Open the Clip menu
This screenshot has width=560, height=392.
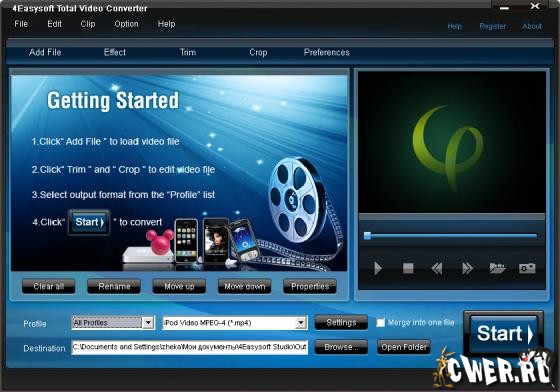tap(88, 24)
